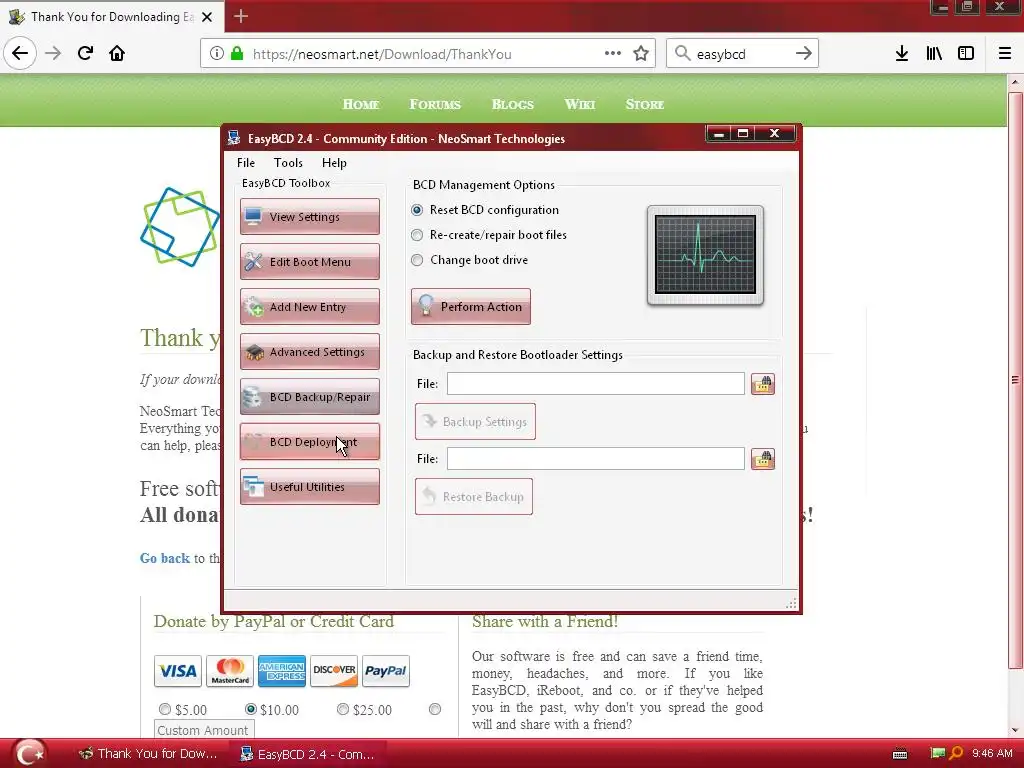Browse for restore file icon
This screenshot has width=1024, height=768.
[763, 459]
